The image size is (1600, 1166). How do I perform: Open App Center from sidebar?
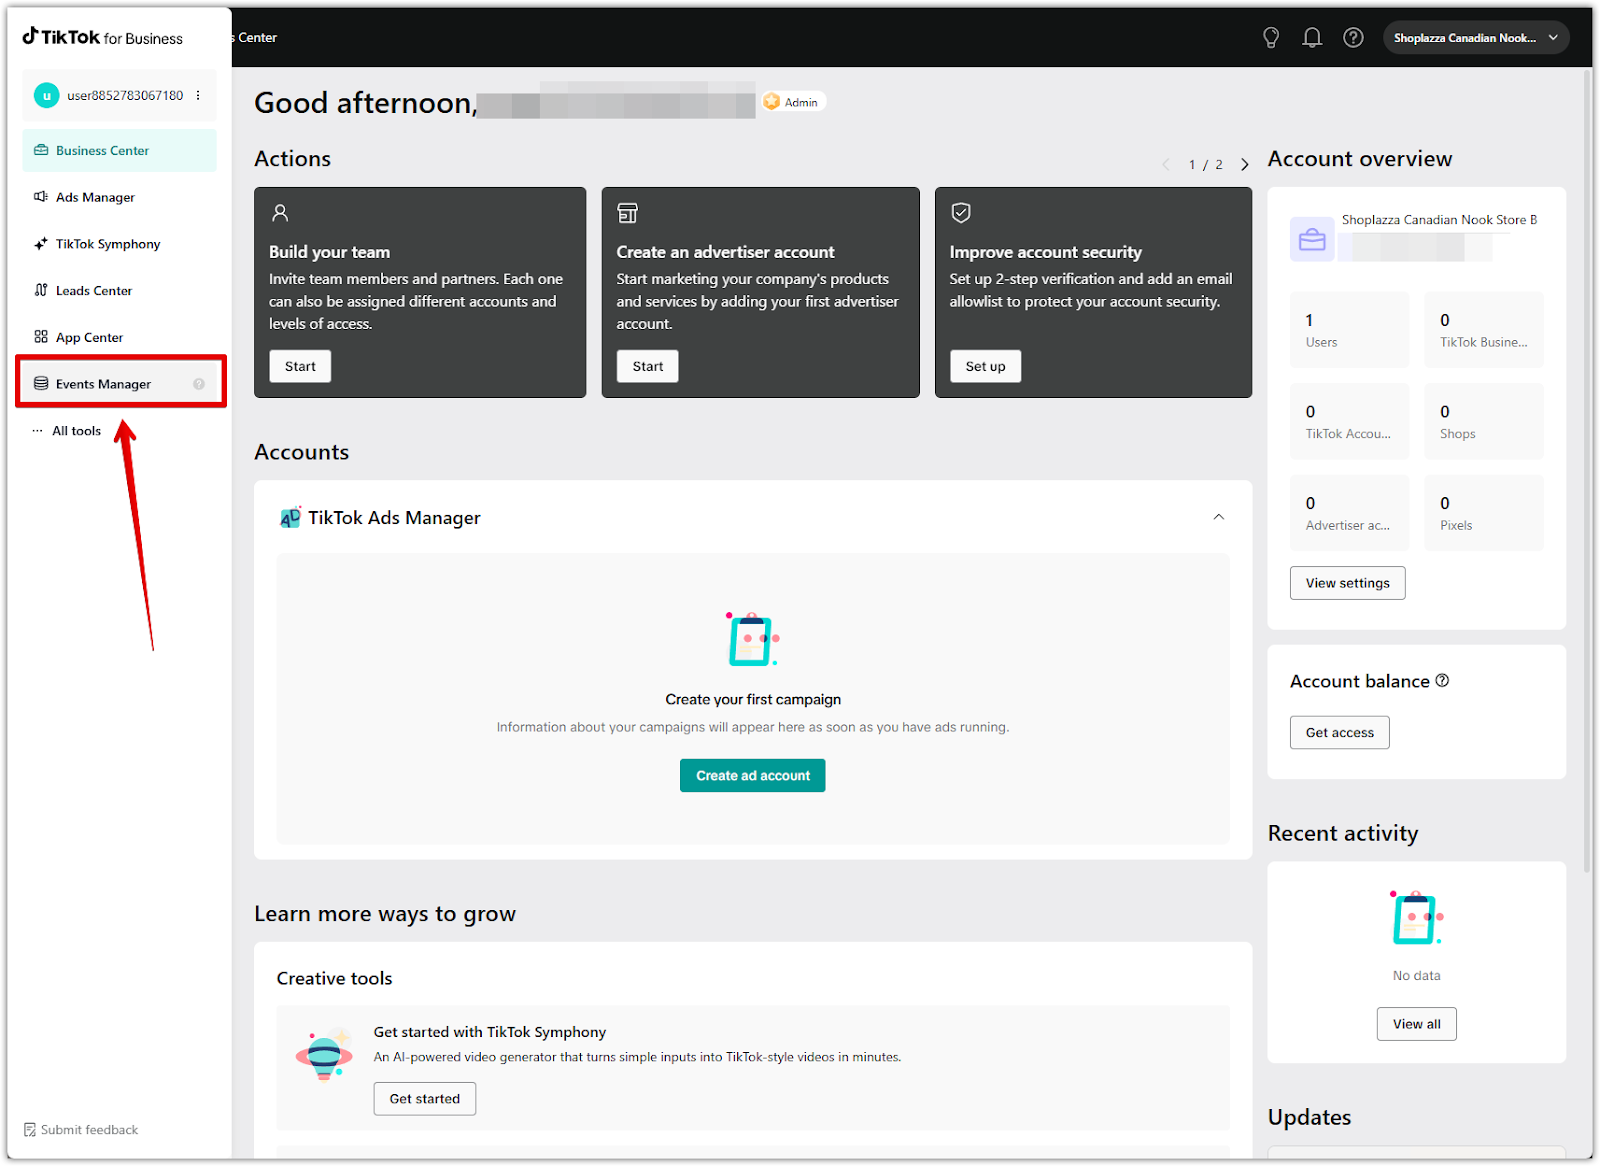(119, 337)
